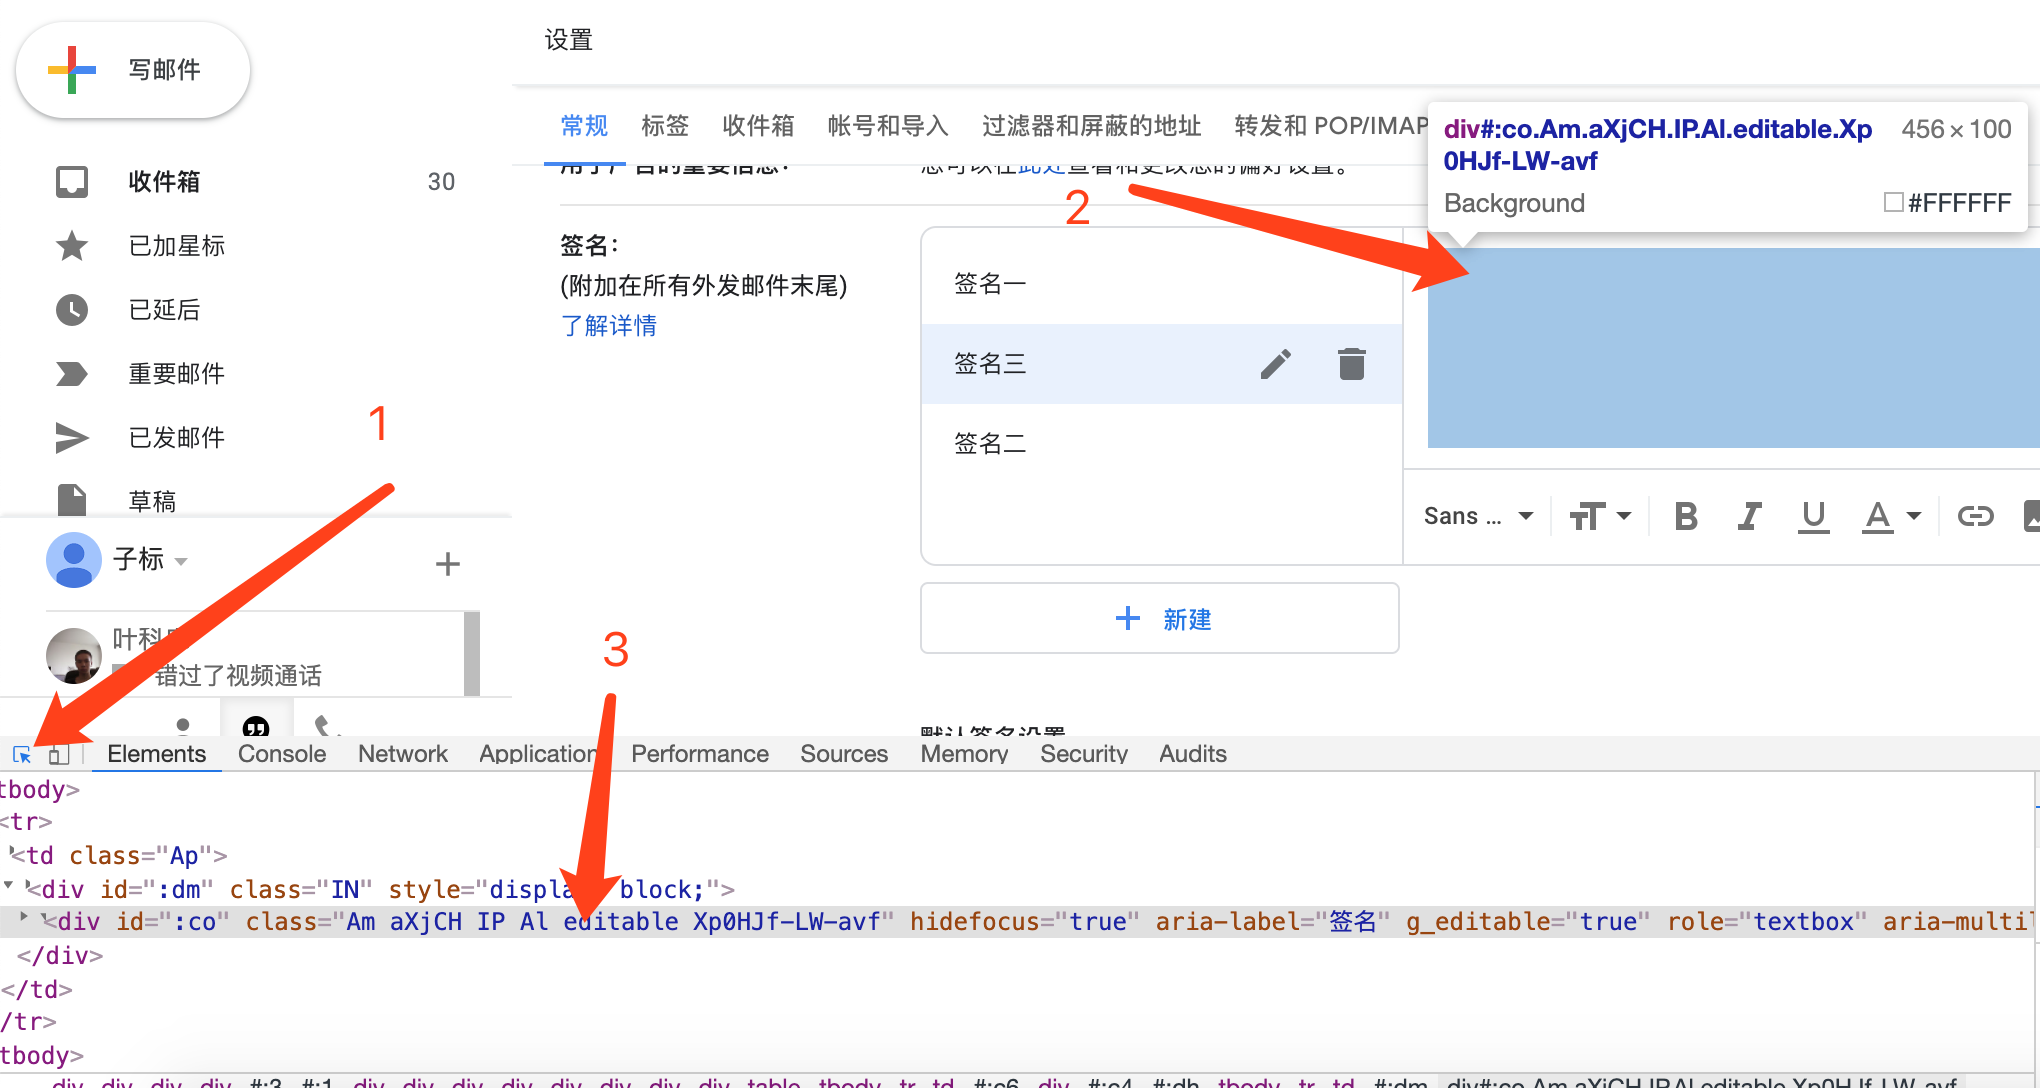Click the element inspector/picker icon

pyautogui.click(x=22, y=753)
